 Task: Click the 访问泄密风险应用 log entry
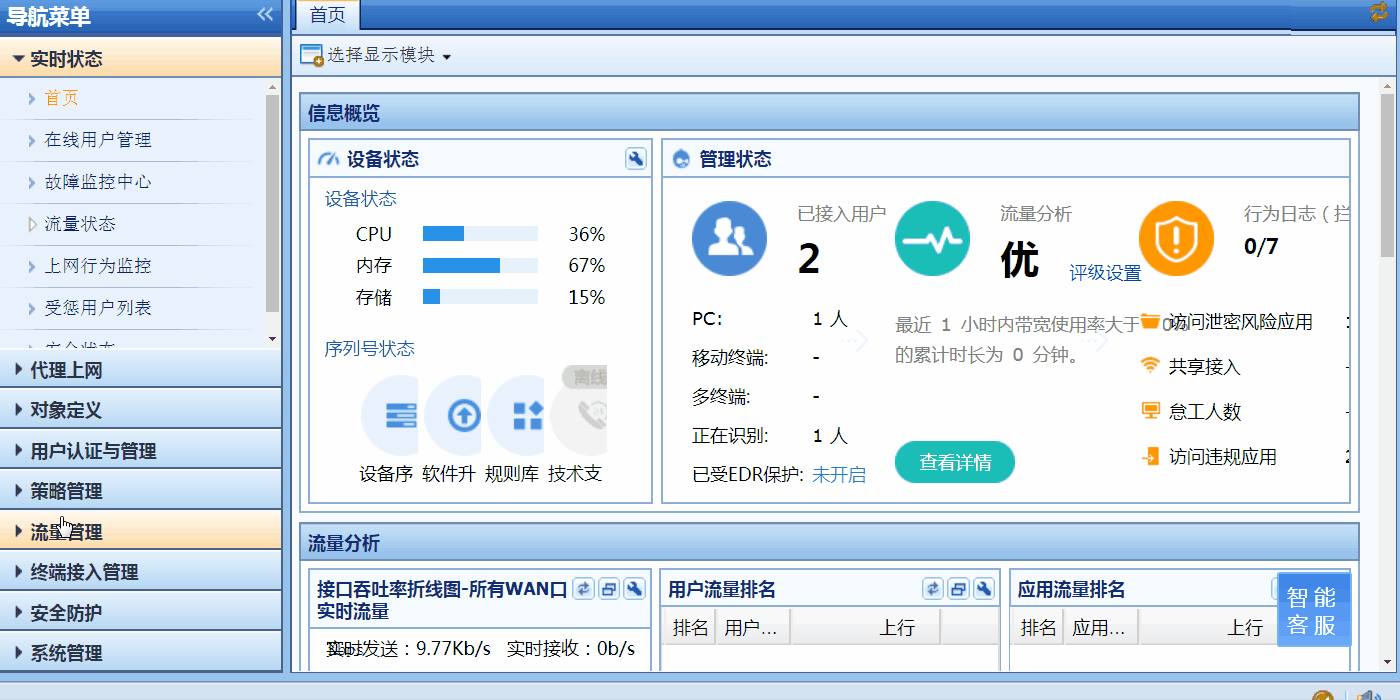(x=1240, y=322)
